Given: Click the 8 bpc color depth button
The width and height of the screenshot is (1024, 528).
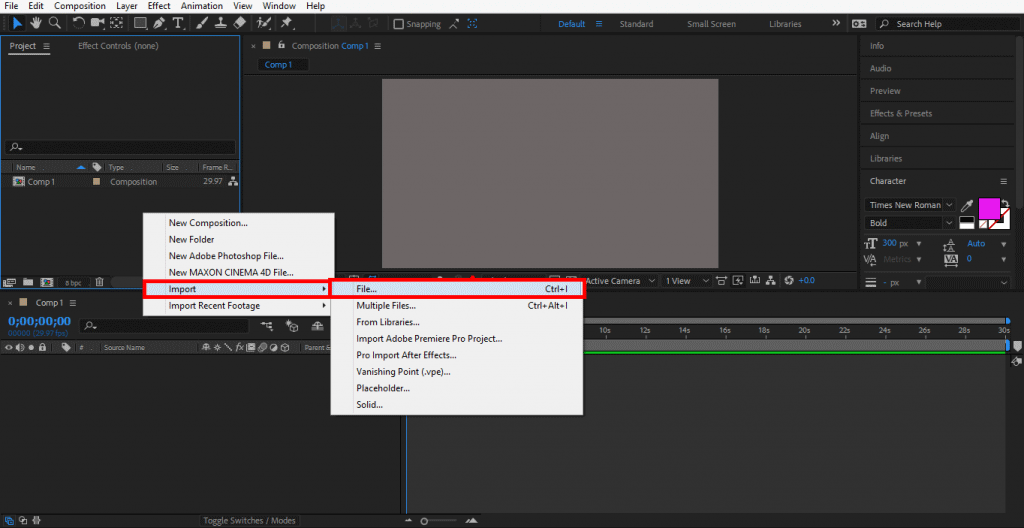Looking at the screenshot, I should click(x=72, y=282).
